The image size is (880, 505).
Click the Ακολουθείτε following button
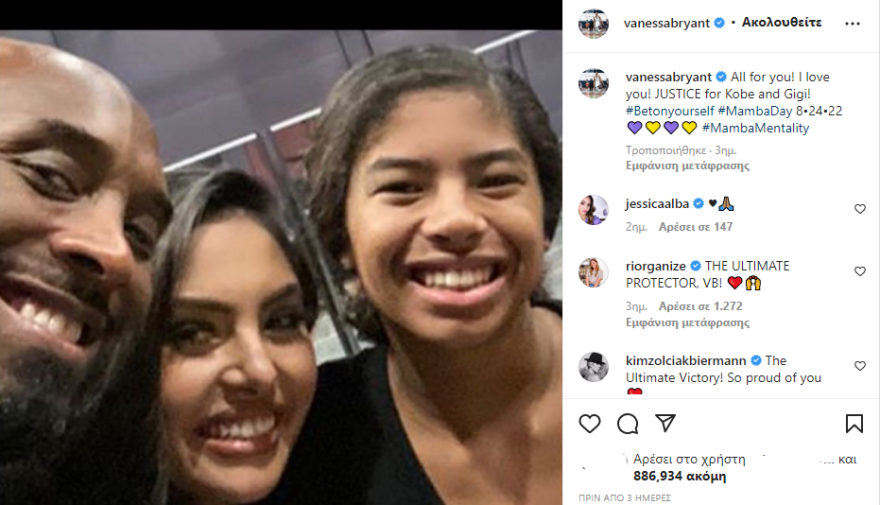point(782,22)
